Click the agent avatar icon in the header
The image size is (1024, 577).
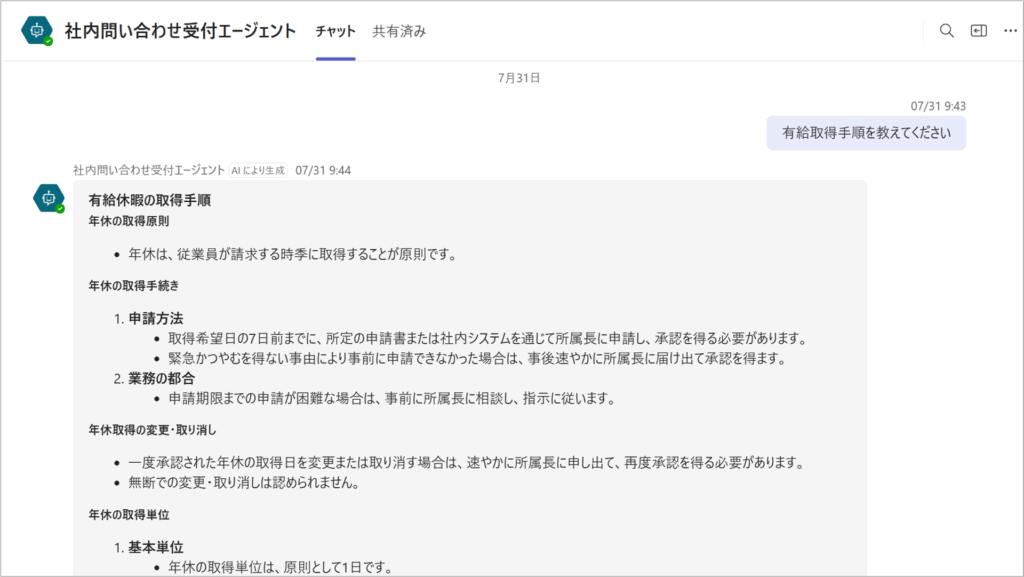(37, 30)
